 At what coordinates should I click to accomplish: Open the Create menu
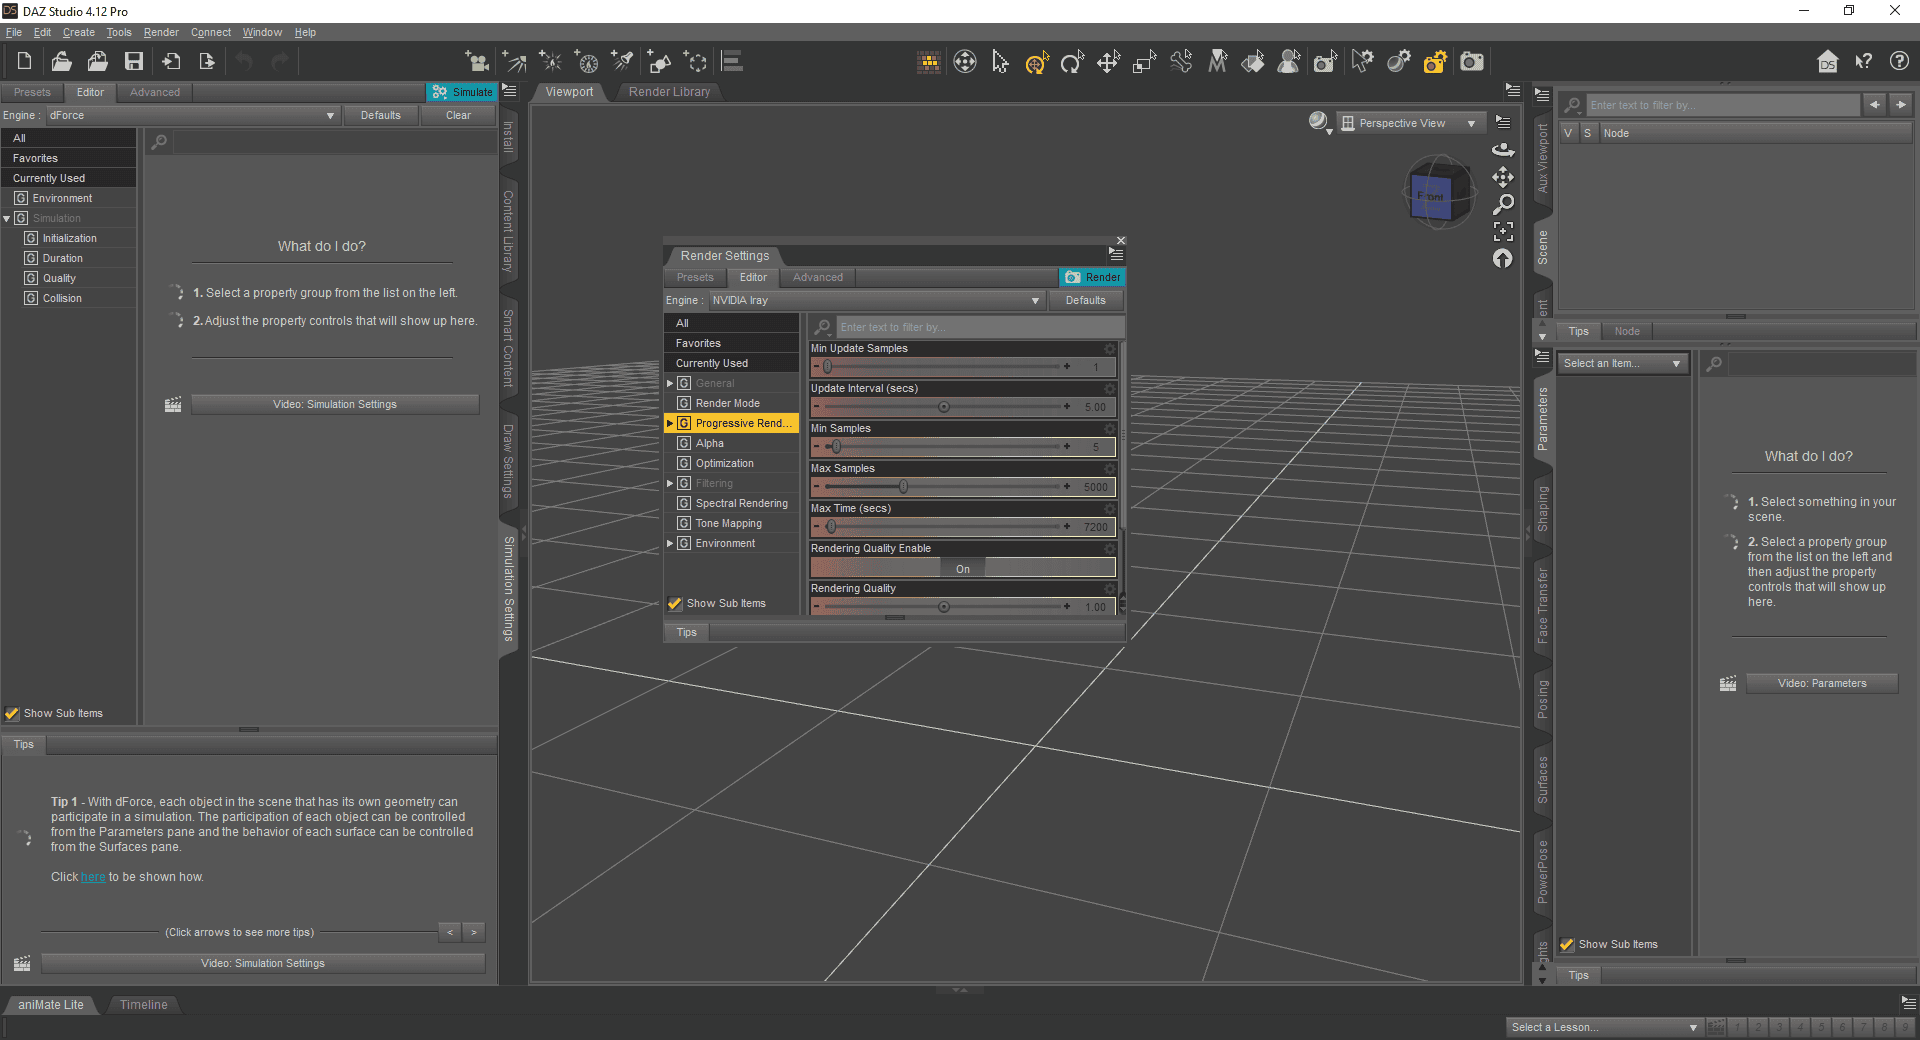click(x=78, y=32)
